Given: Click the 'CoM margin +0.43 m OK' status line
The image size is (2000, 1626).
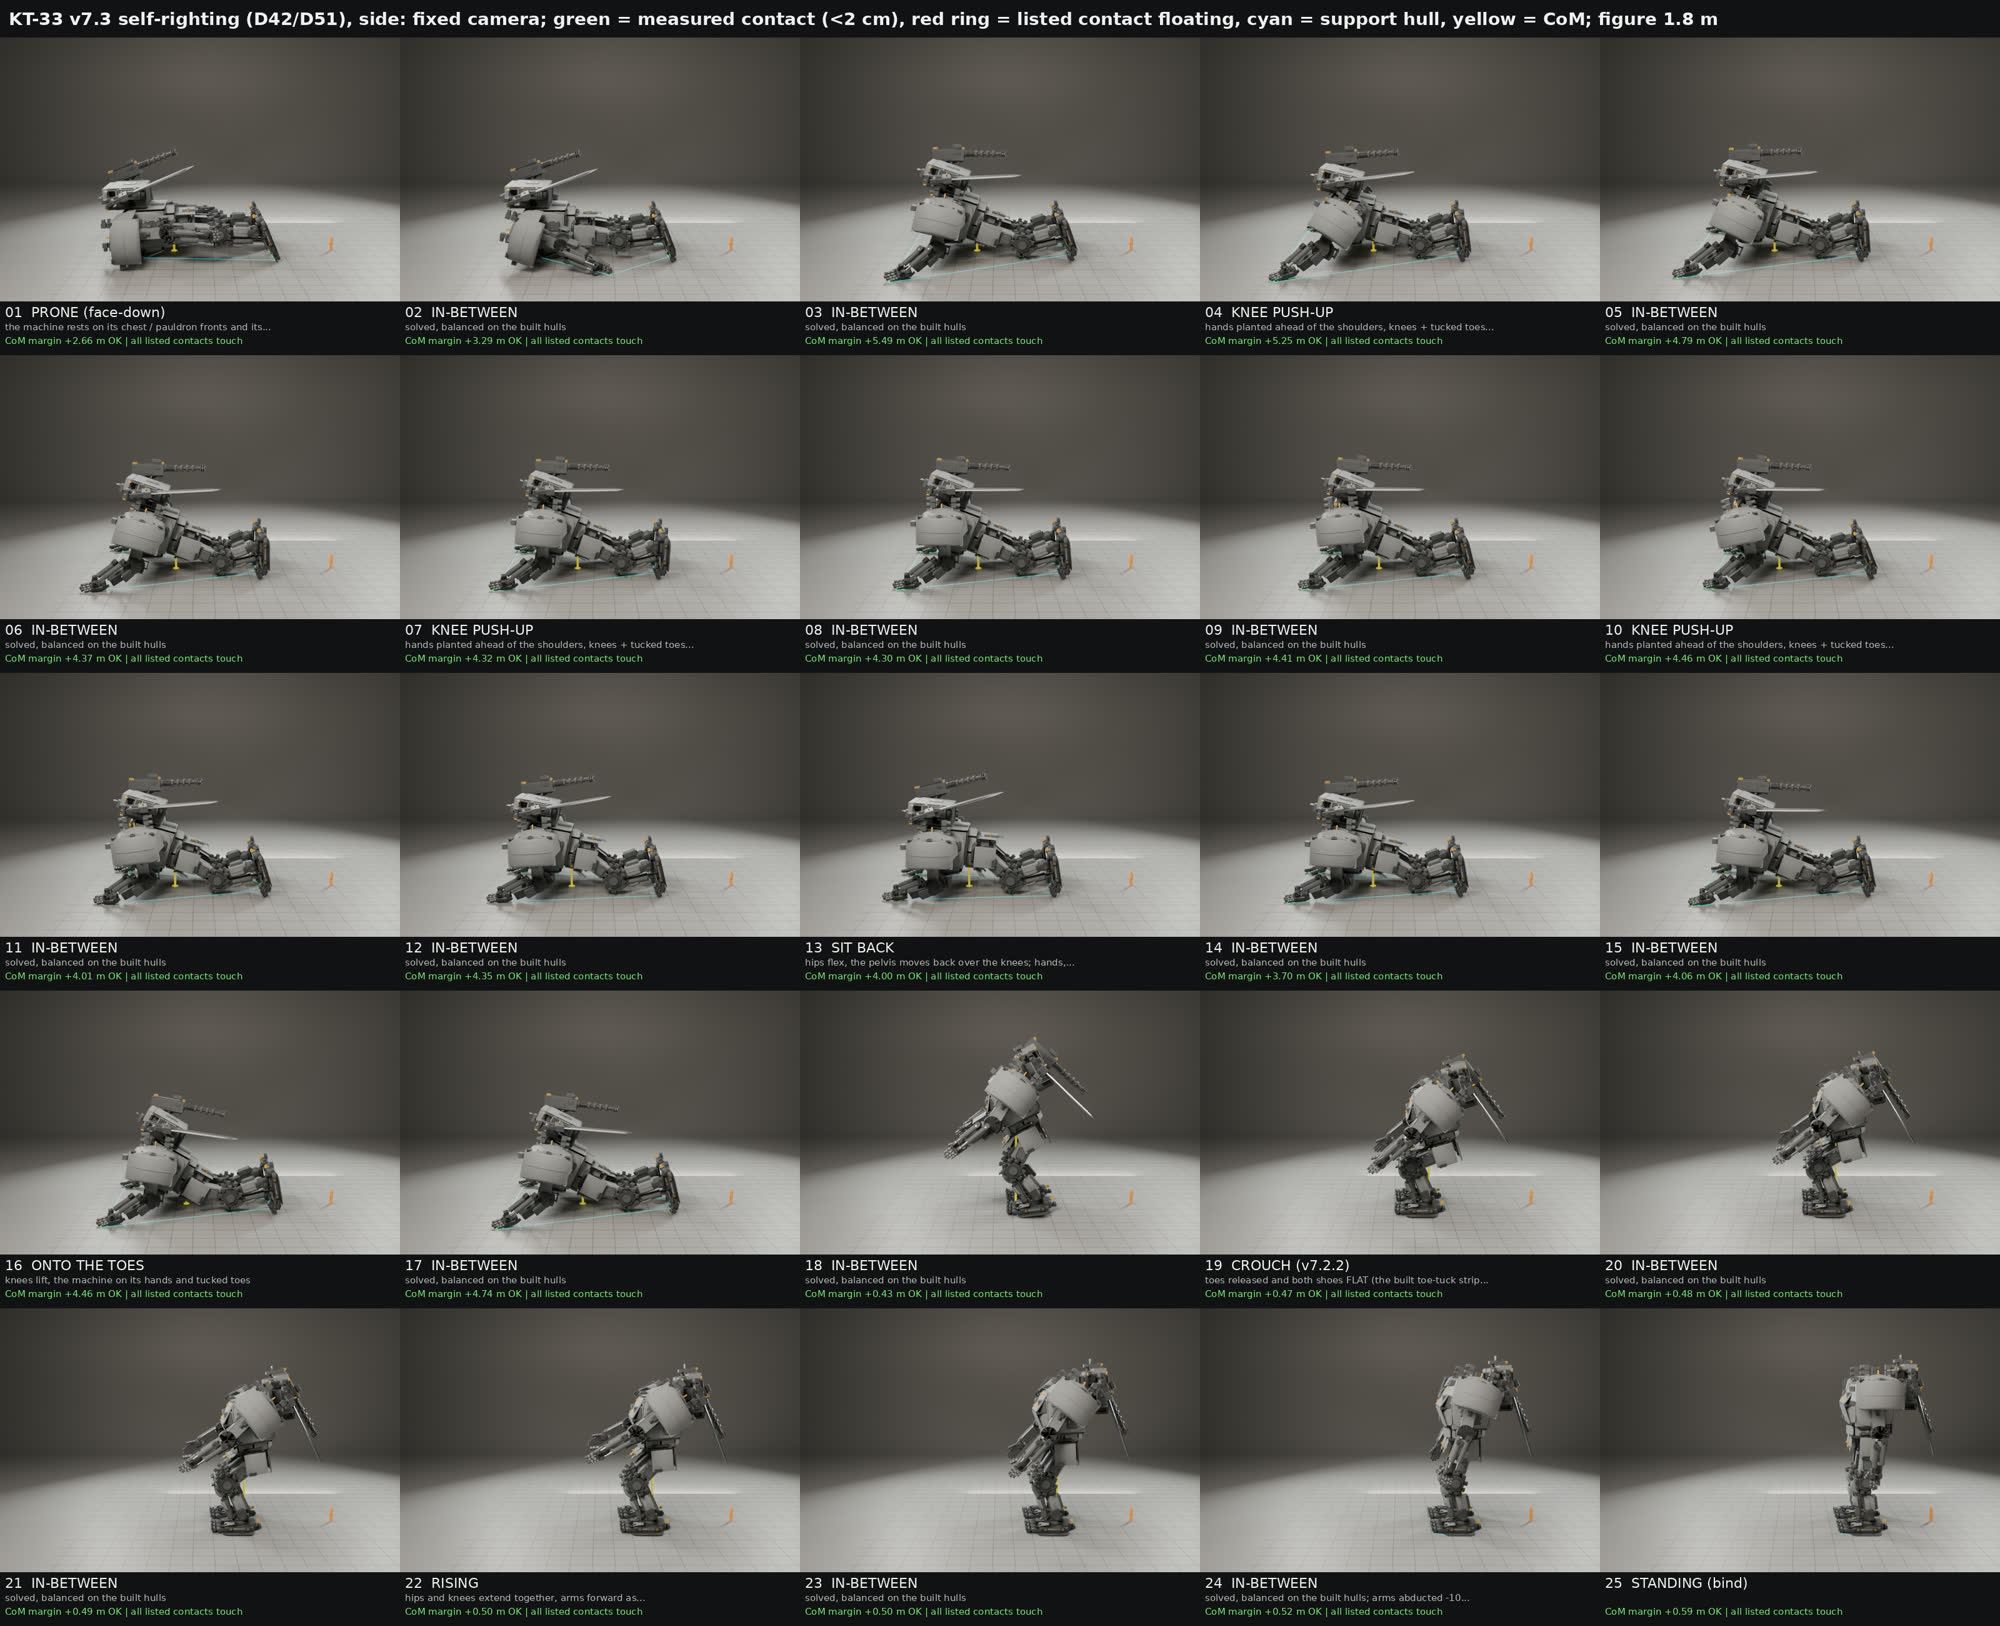Looking at the screenshot, I should [924, 1294].
